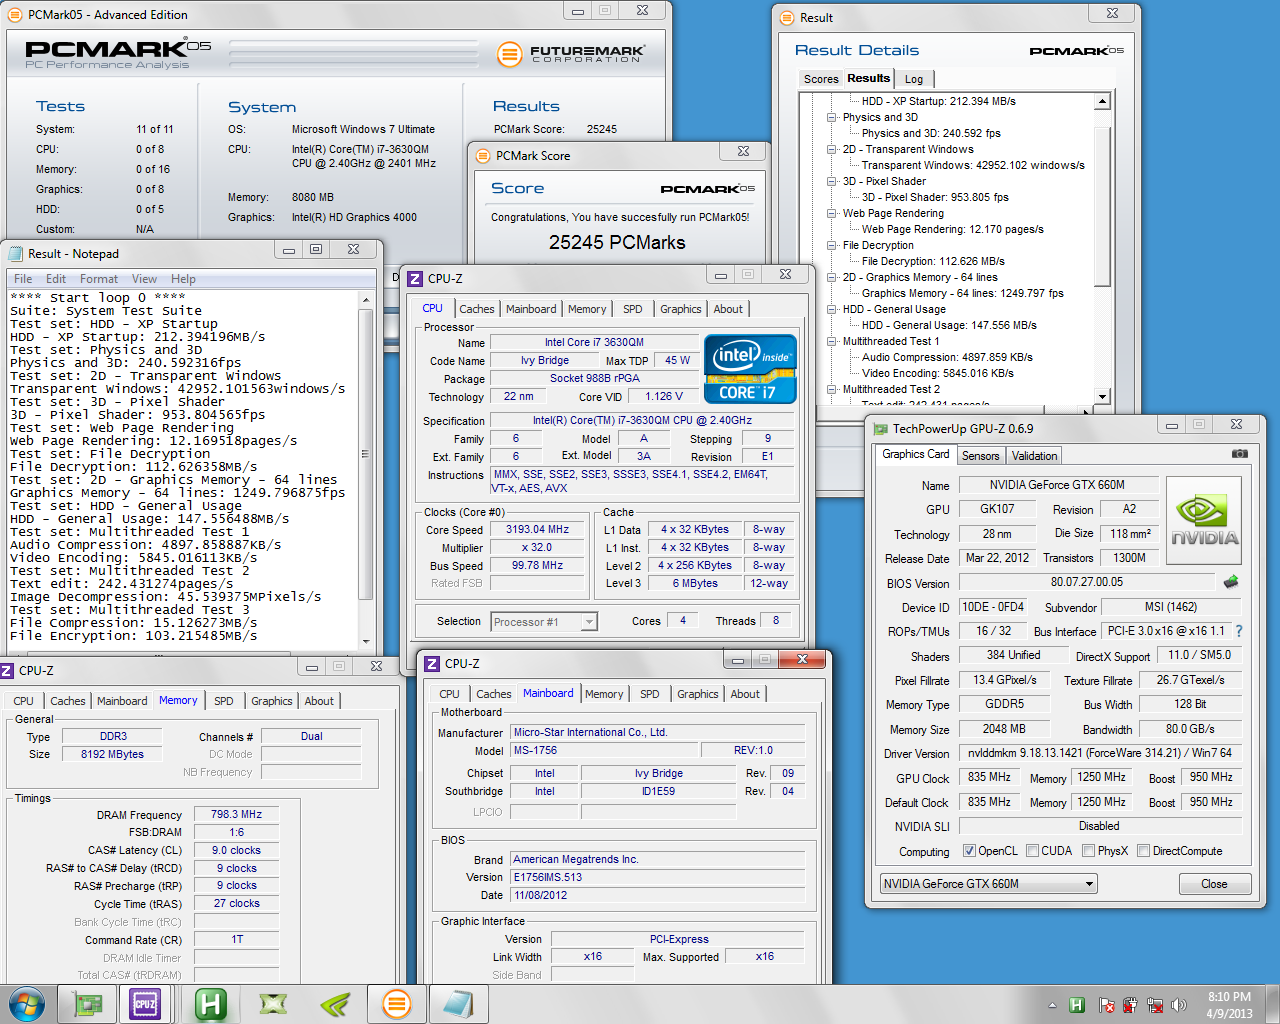Open the GPU selection dropdown in GPU-Z
The height and width of the screenshot is (1024, 1280).
[988, 884]
